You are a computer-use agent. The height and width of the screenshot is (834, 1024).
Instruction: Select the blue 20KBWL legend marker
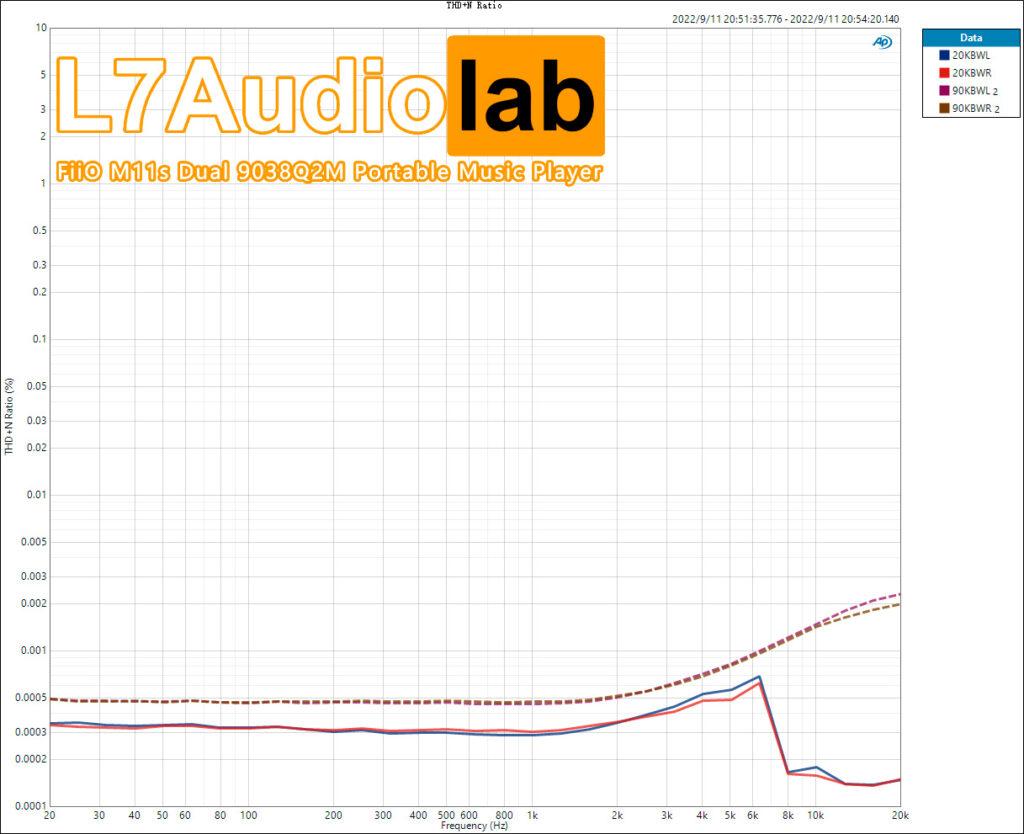coord(944,55)
